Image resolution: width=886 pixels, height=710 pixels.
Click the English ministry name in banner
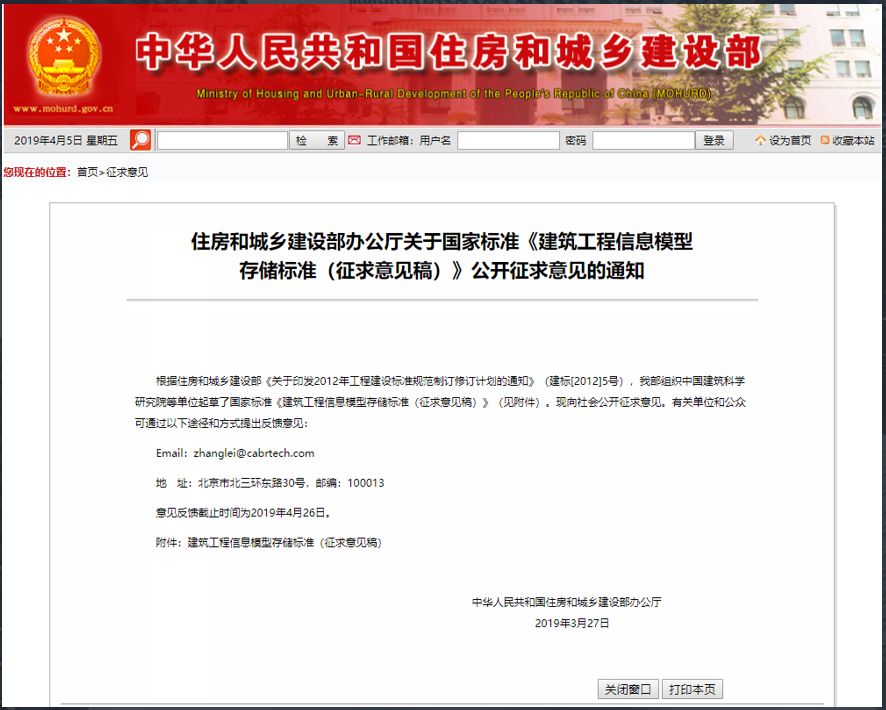(x=454, y=94)
